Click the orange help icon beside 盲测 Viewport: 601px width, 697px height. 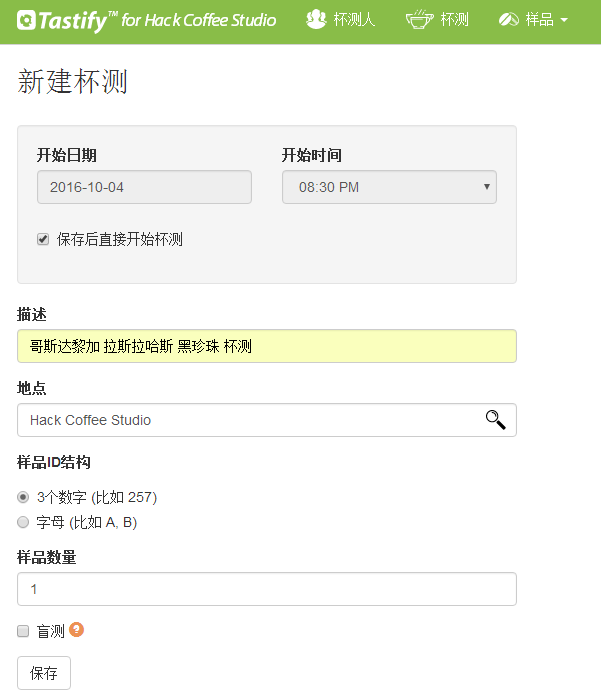pyautogui.click(x=76, y=629)
